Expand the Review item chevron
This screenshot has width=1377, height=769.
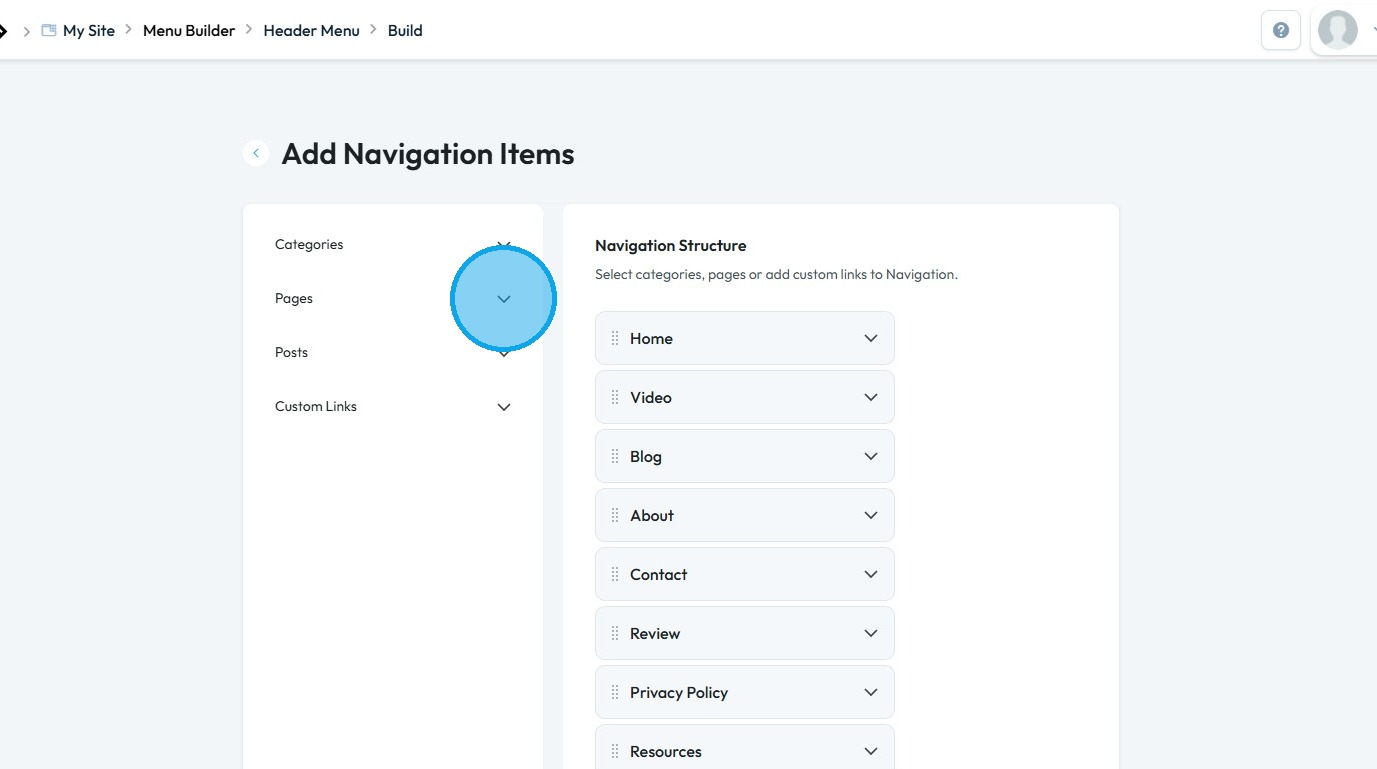tap(871, 634)
